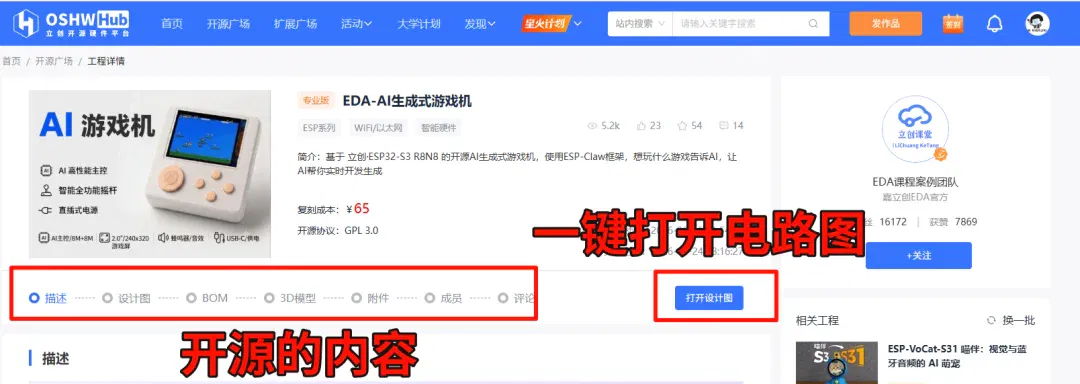Click the 打开设计图 button
Image resolution: width=1080 pixels, height=384 pixels.
click(x=709, y=297)
